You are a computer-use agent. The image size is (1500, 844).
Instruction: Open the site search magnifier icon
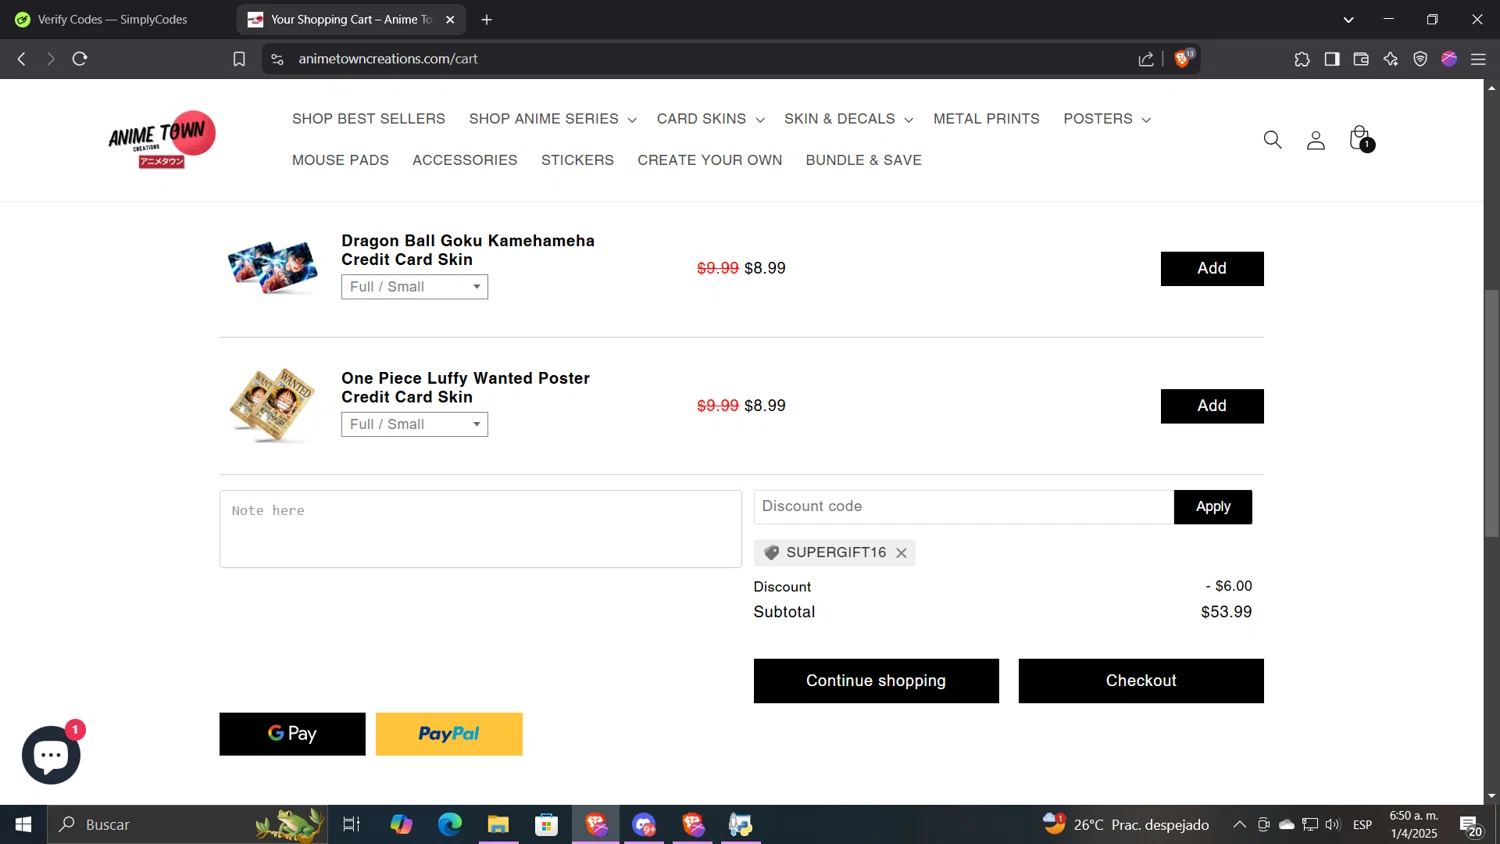point(1272,140)
